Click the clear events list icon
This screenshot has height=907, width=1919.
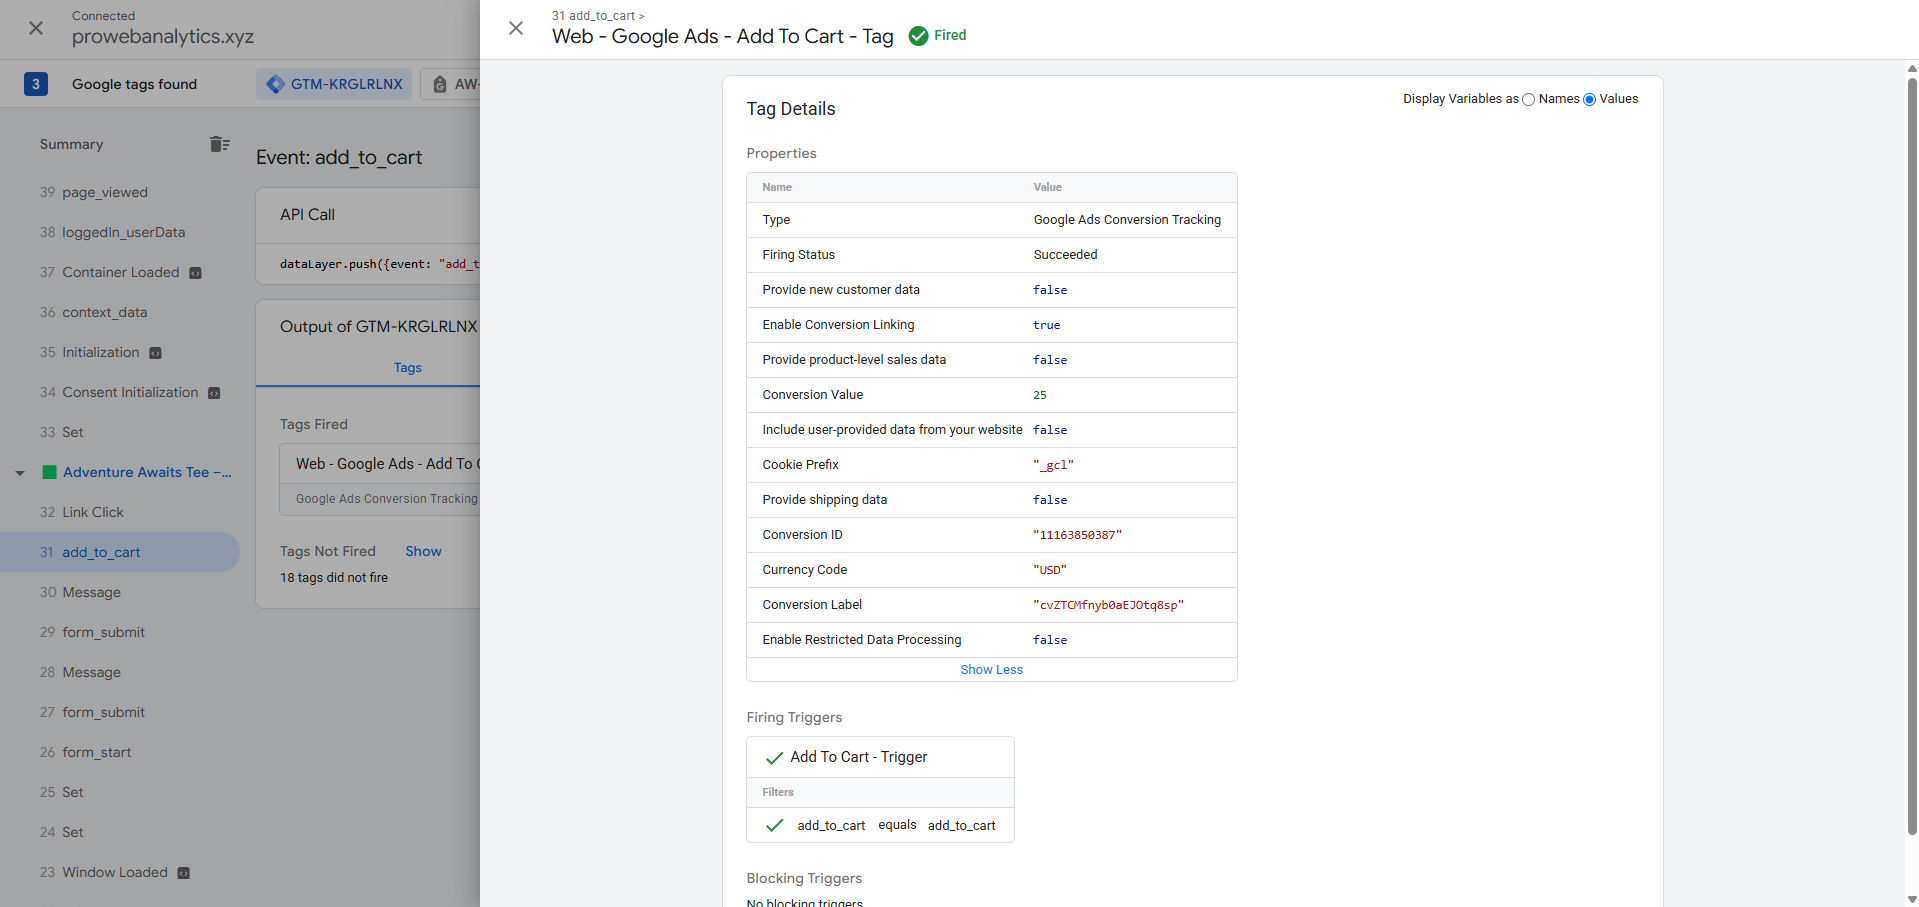[x=220, y=144]
